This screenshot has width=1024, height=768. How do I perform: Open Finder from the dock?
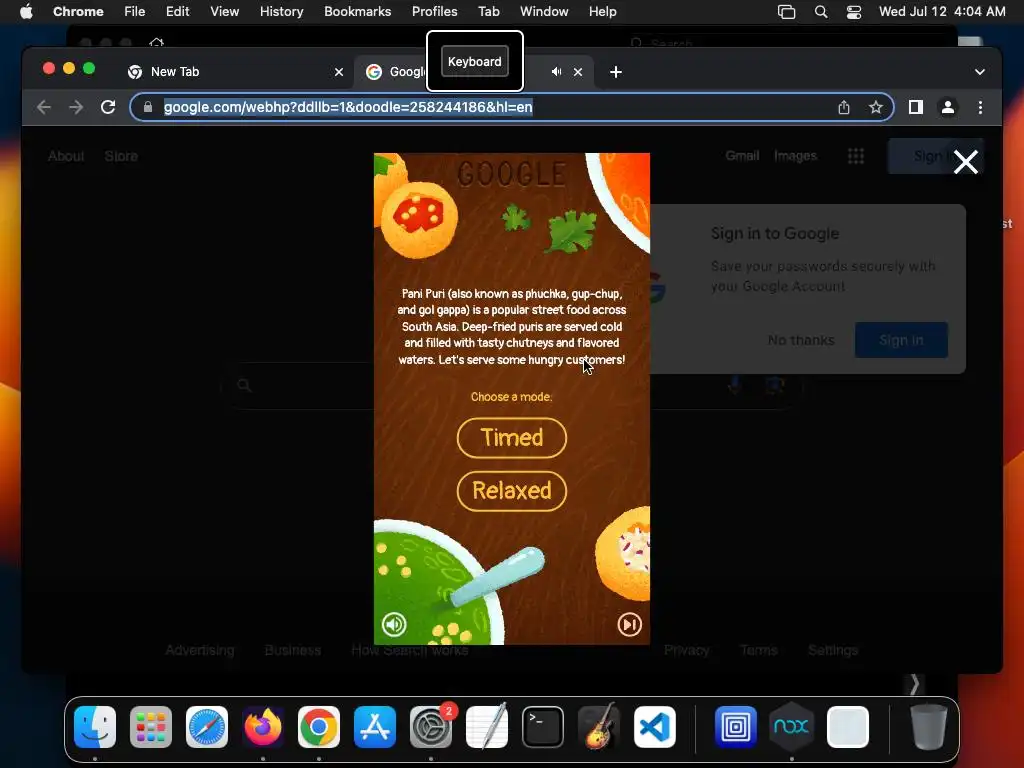95,727
